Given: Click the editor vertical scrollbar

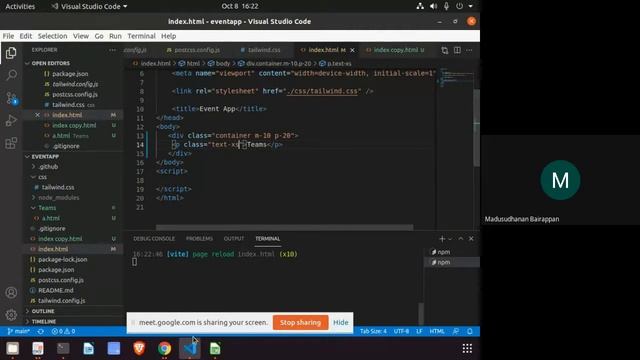Looking at the screenshot, I should click(x=476, y=127).
